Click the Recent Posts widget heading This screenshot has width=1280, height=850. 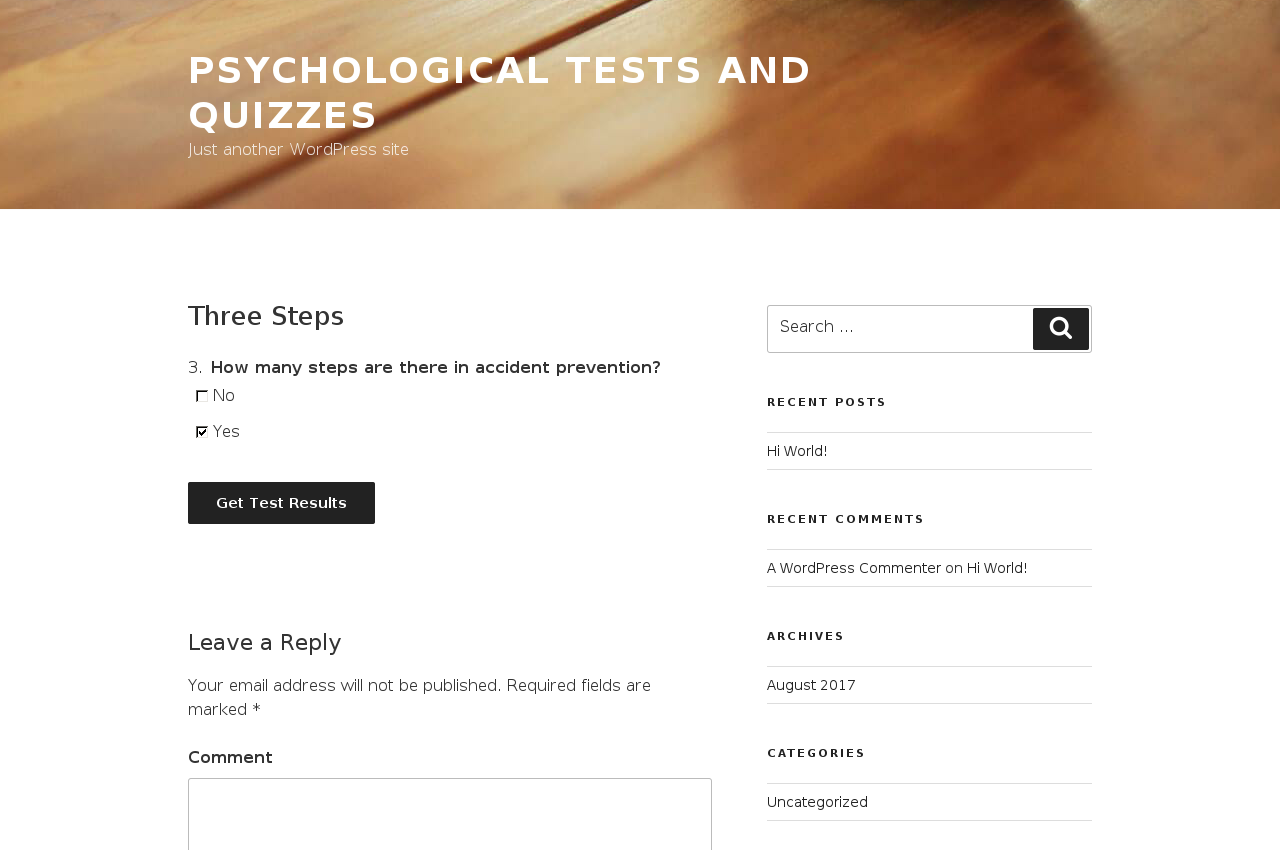click(x=827, y=402)
